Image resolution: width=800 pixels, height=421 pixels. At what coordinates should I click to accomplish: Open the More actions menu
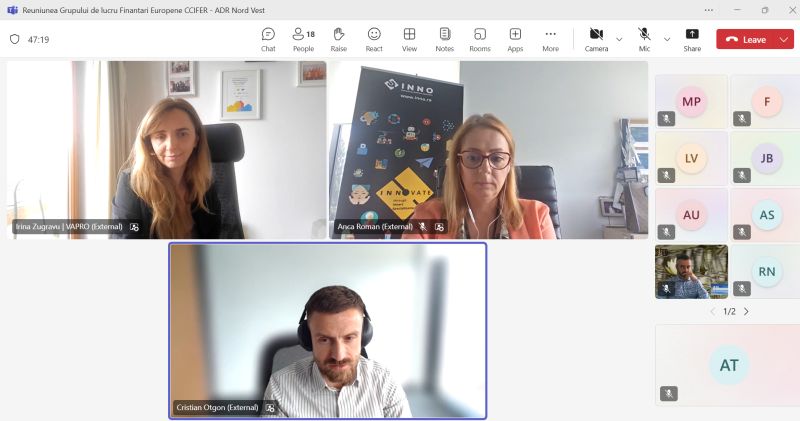click(550, 39)
